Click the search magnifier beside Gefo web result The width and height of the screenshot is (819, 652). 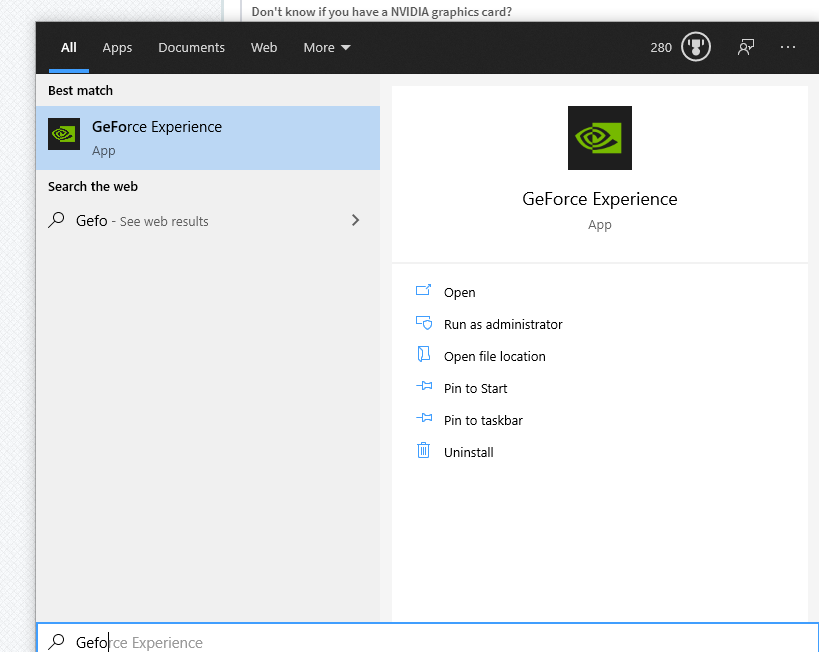click(56, 220)
